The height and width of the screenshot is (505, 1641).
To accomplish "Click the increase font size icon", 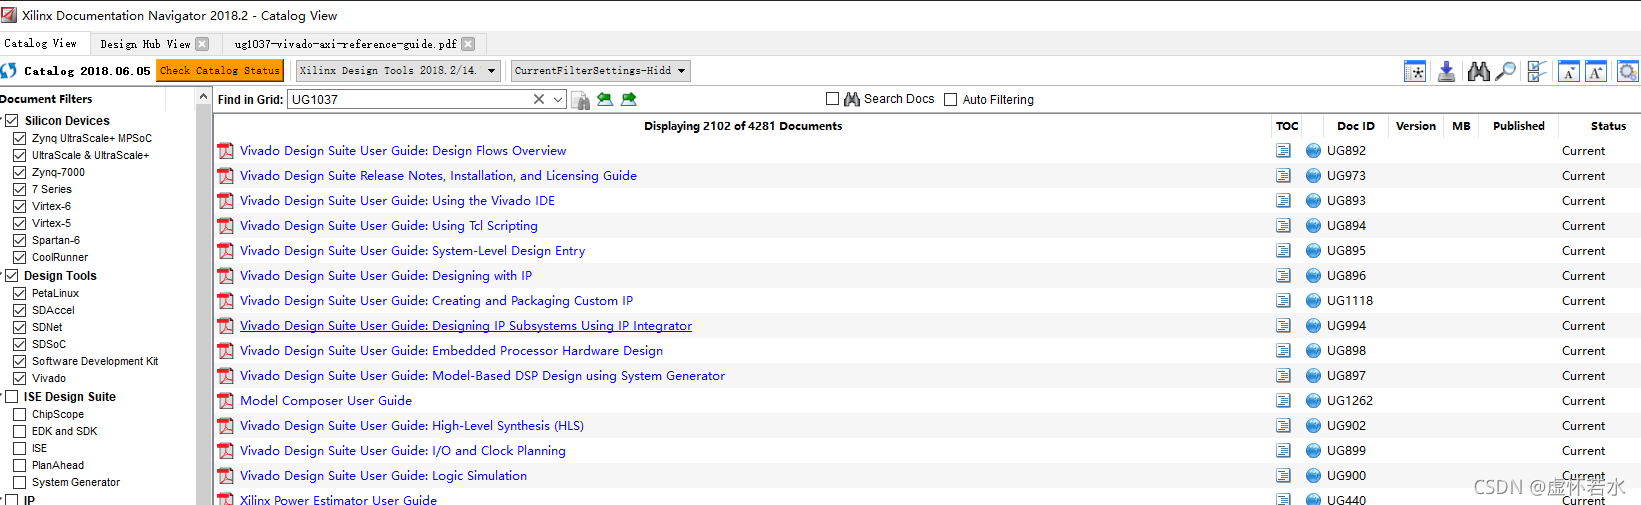I will 1596,71.
